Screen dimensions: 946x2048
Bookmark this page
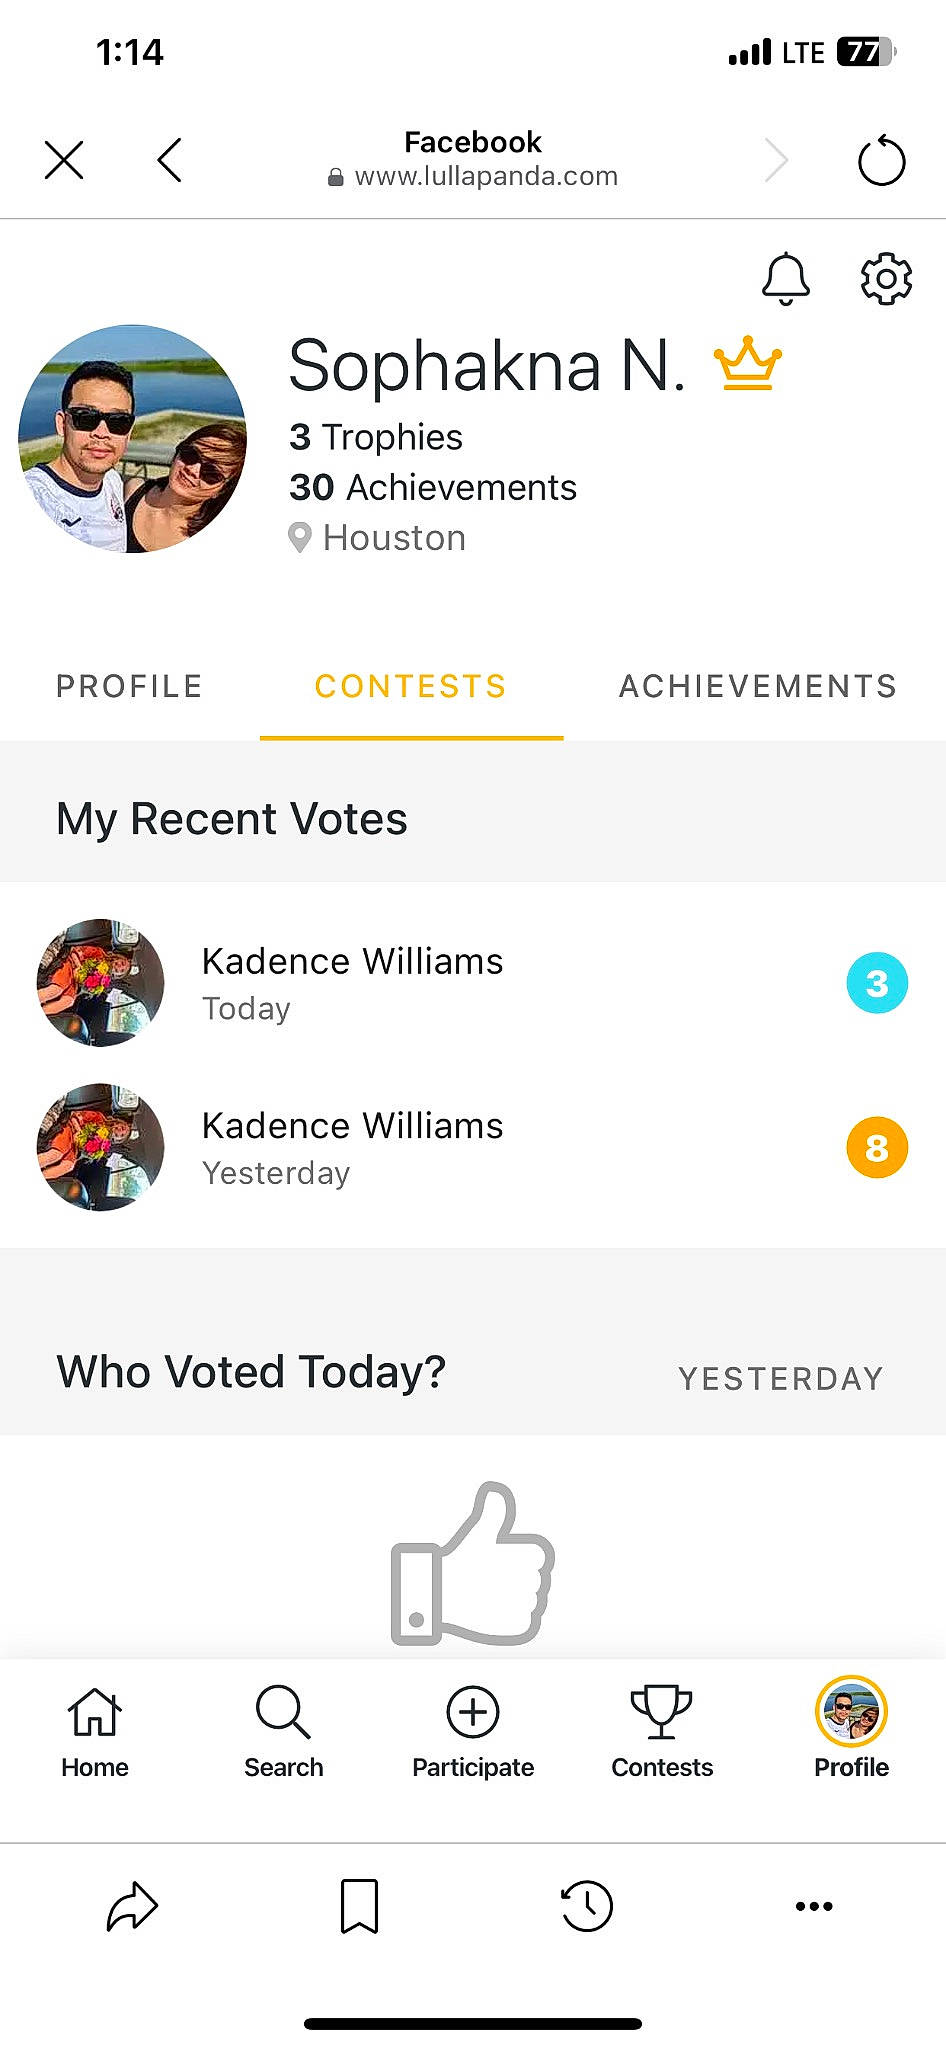[359, 1905]
